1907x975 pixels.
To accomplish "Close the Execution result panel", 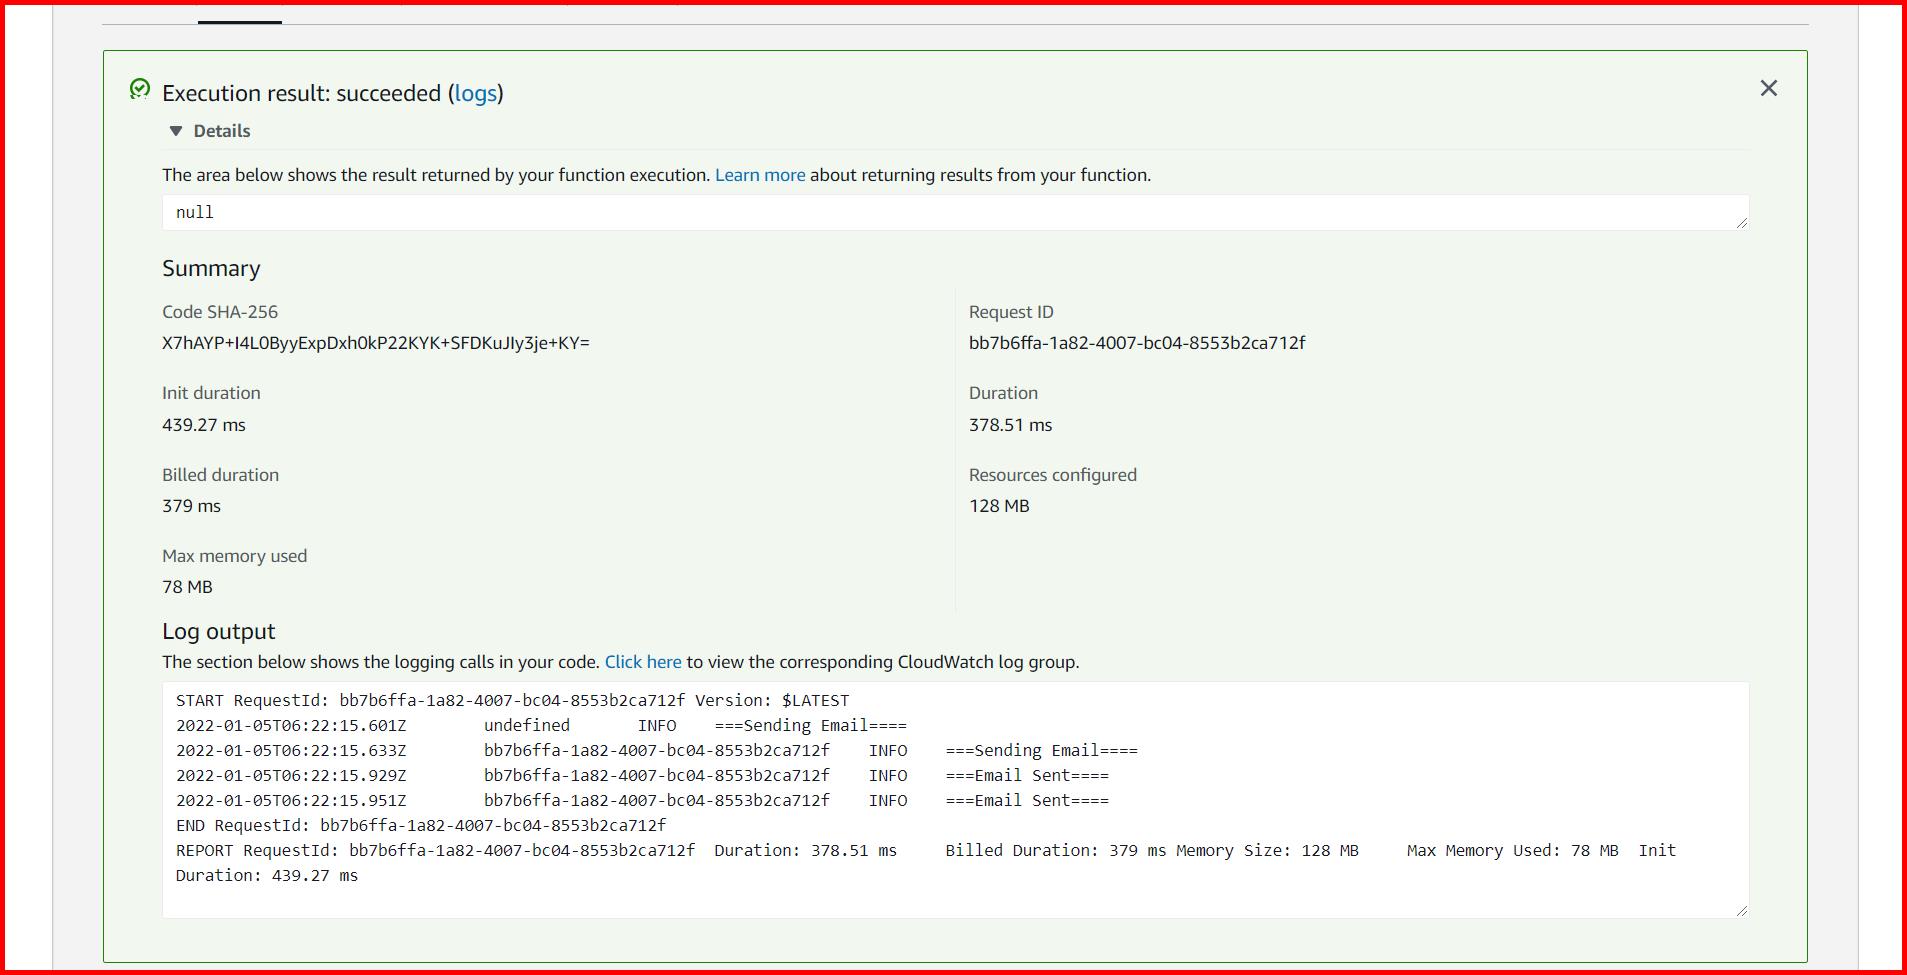I will pyautogui.click(x=1769, y=88).
